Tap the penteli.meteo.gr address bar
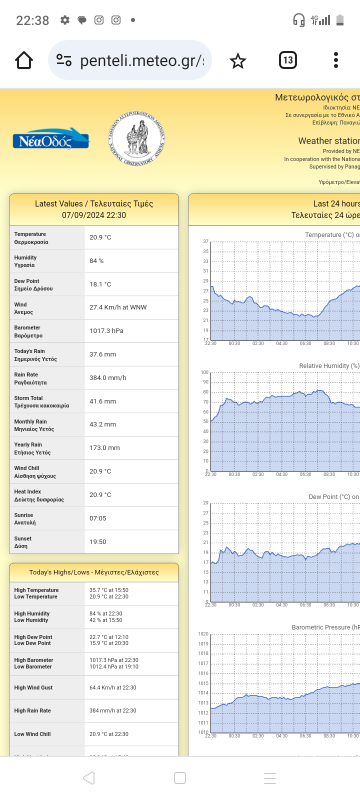 click(x=130, y=61)
